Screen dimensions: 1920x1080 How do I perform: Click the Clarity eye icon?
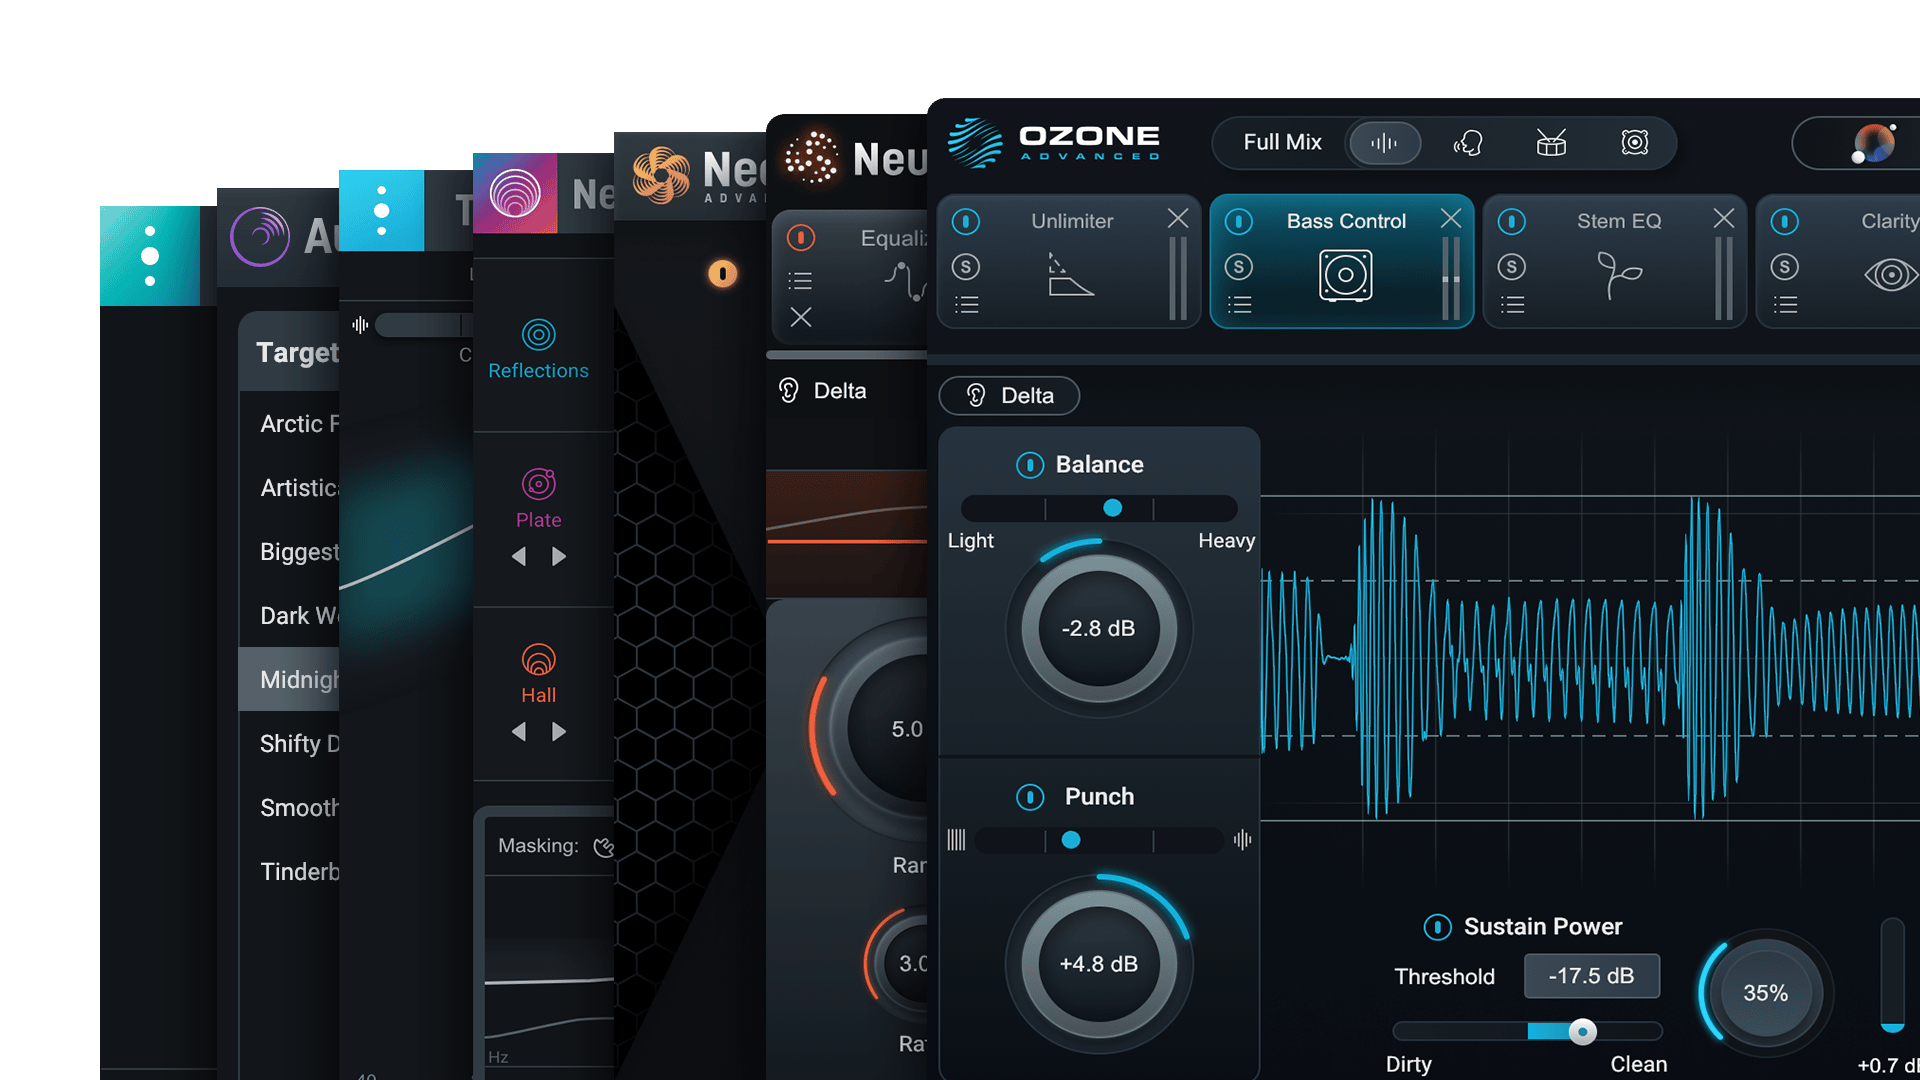[1890, 275]
